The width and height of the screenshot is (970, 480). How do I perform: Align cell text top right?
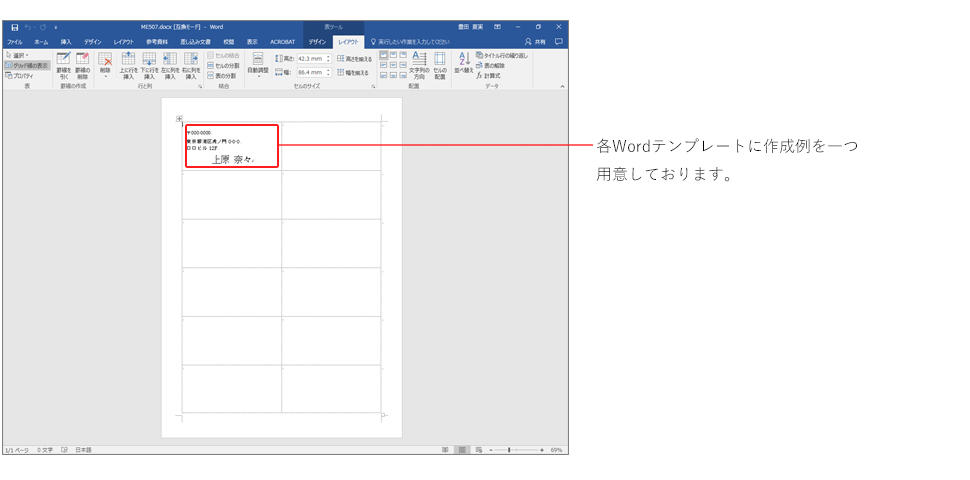(x=403, y=55)
